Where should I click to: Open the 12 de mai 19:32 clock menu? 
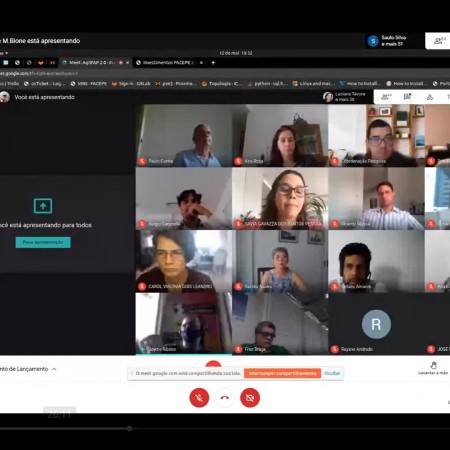236,53
